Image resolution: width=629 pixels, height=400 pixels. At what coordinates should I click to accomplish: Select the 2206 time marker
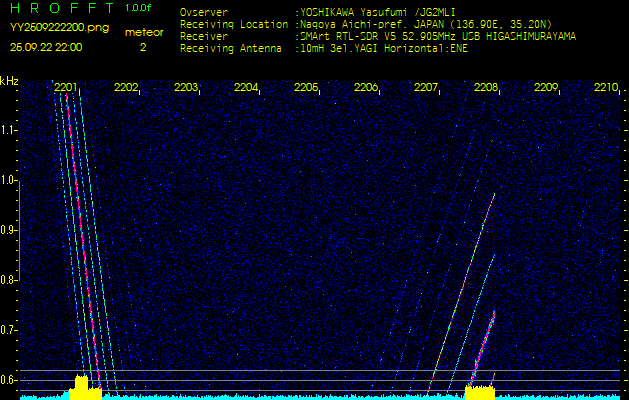(366, 88)
